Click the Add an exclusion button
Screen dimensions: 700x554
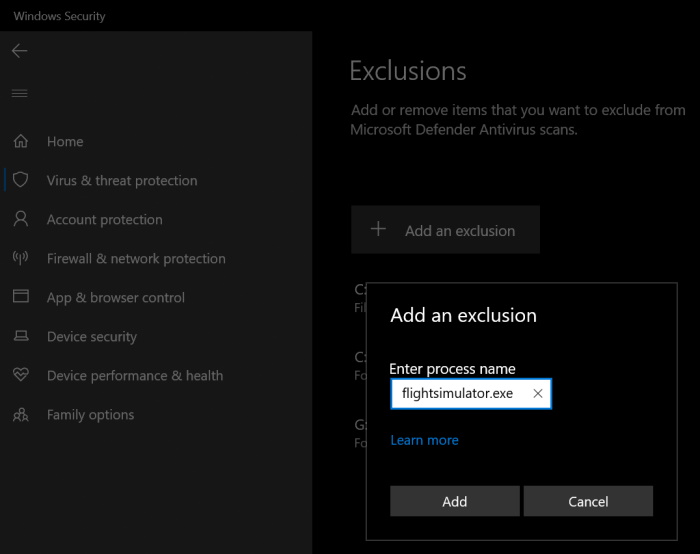click(x=445, y=230)
